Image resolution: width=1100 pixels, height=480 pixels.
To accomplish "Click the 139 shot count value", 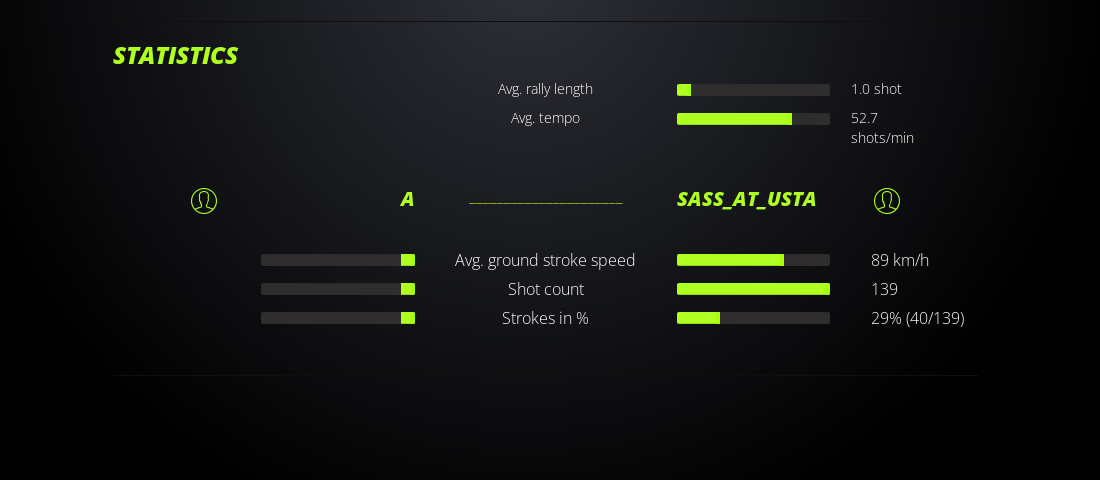I will point(884,289).
